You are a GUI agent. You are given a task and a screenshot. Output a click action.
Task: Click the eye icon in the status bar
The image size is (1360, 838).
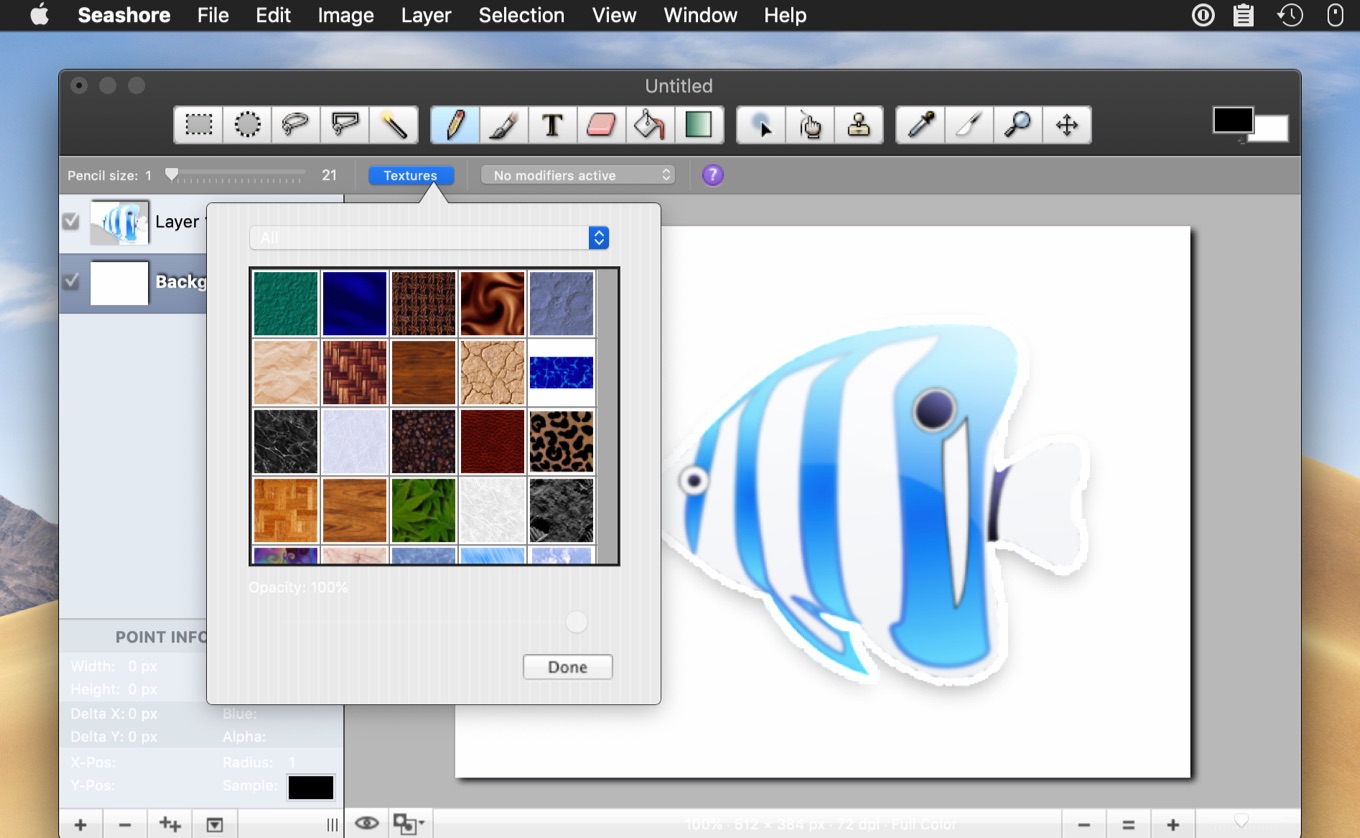(x=367, y=824)
